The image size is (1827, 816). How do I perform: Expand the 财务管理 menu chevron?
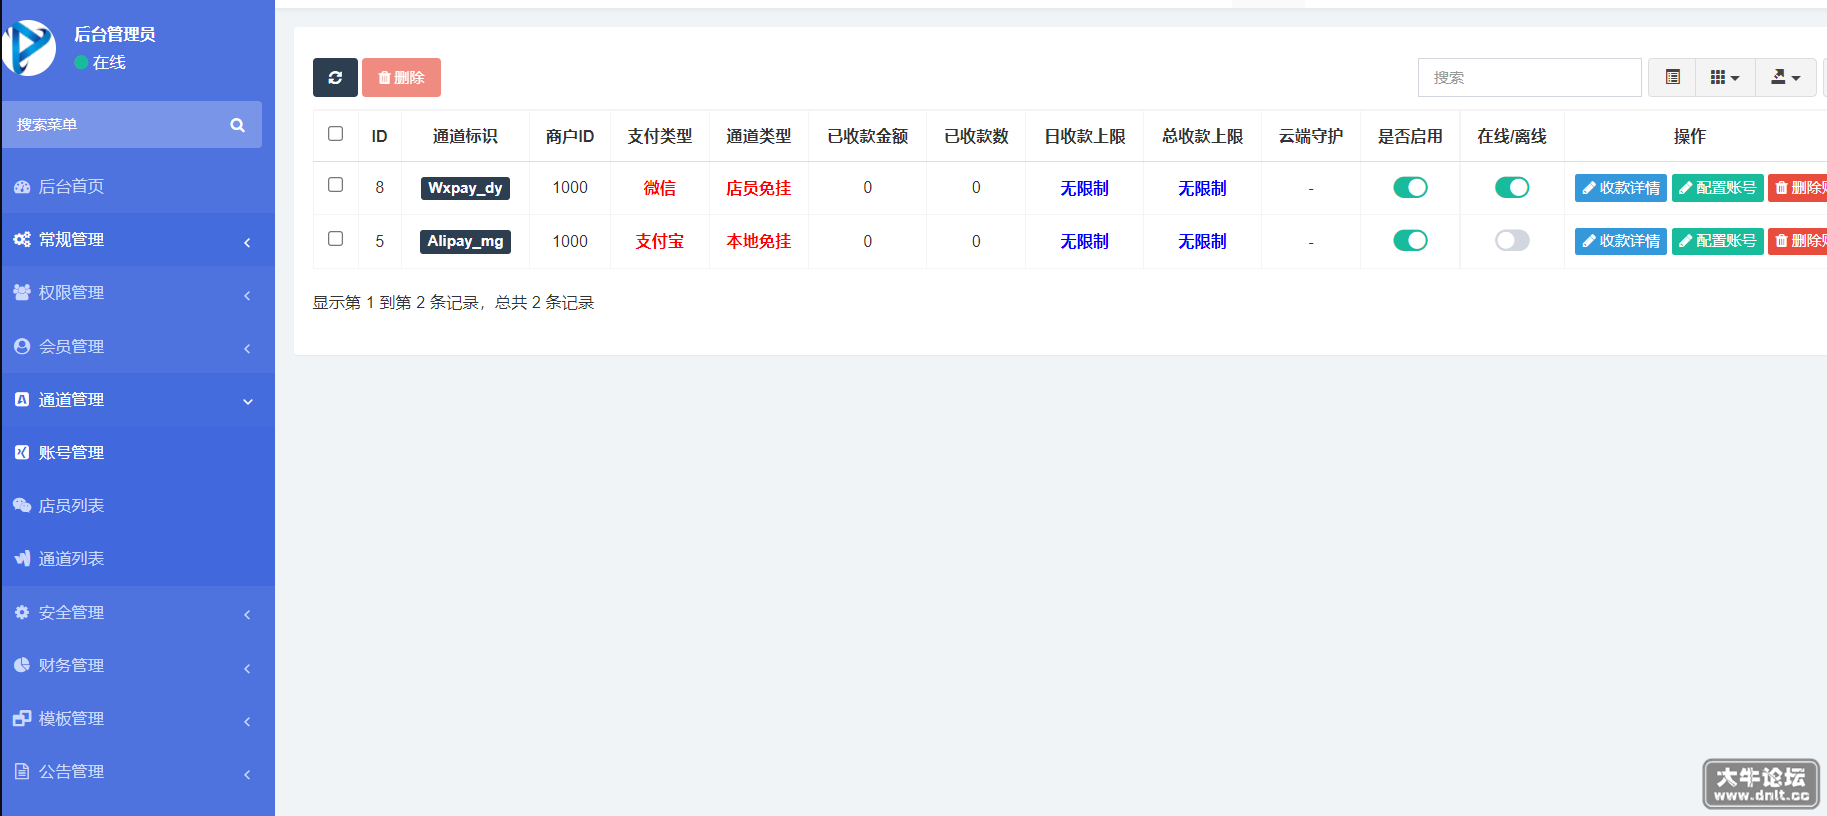click(247, 668)
